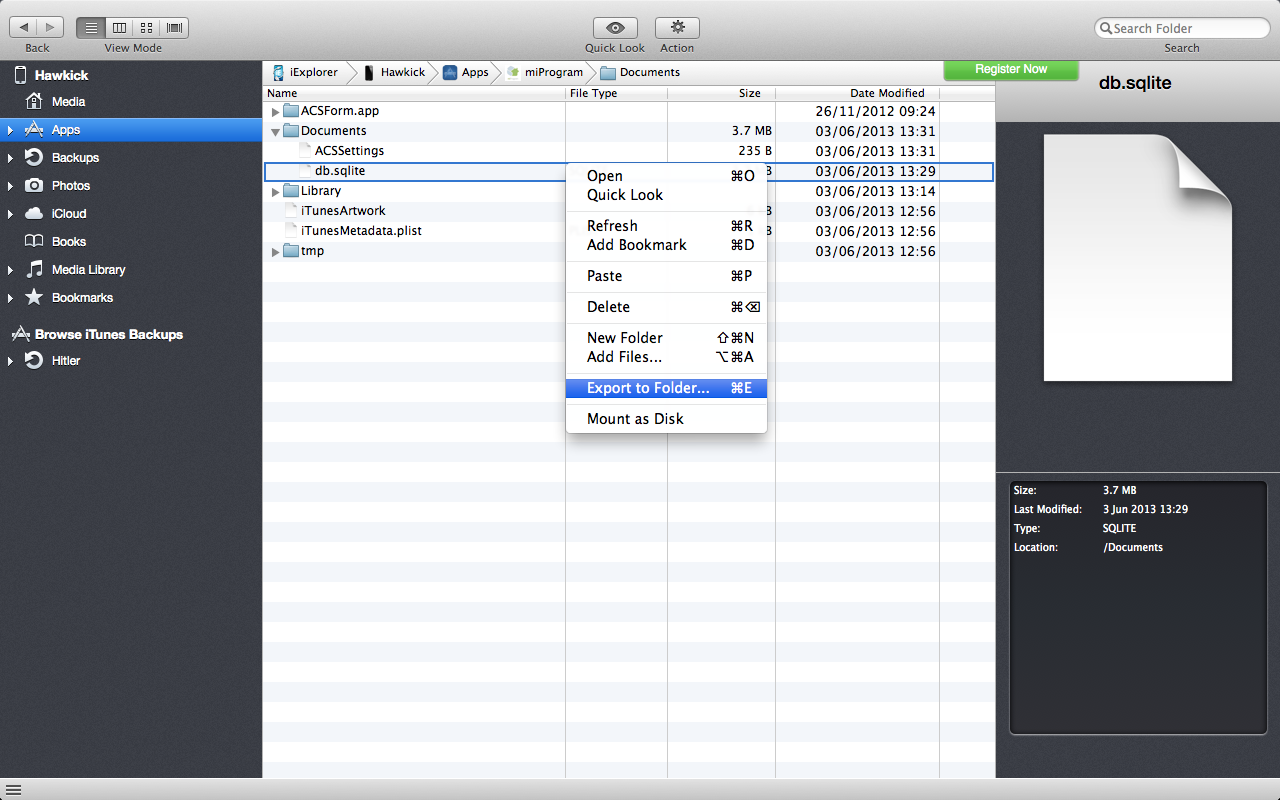The image size is (1280, 800).
Task: Open Bookmarks star item in sidebar
Action: coord(131,298)
